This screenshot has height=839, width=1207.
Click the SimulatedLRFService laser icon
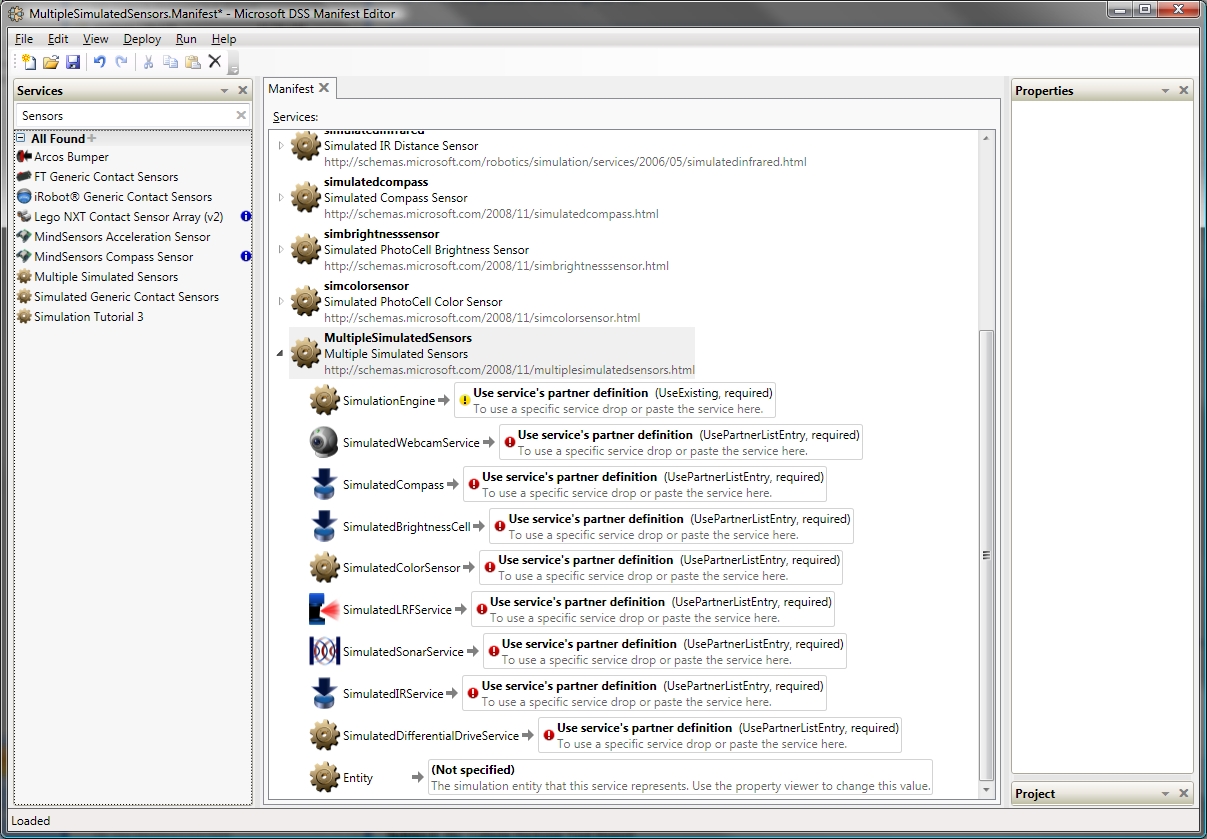(324, 609)
